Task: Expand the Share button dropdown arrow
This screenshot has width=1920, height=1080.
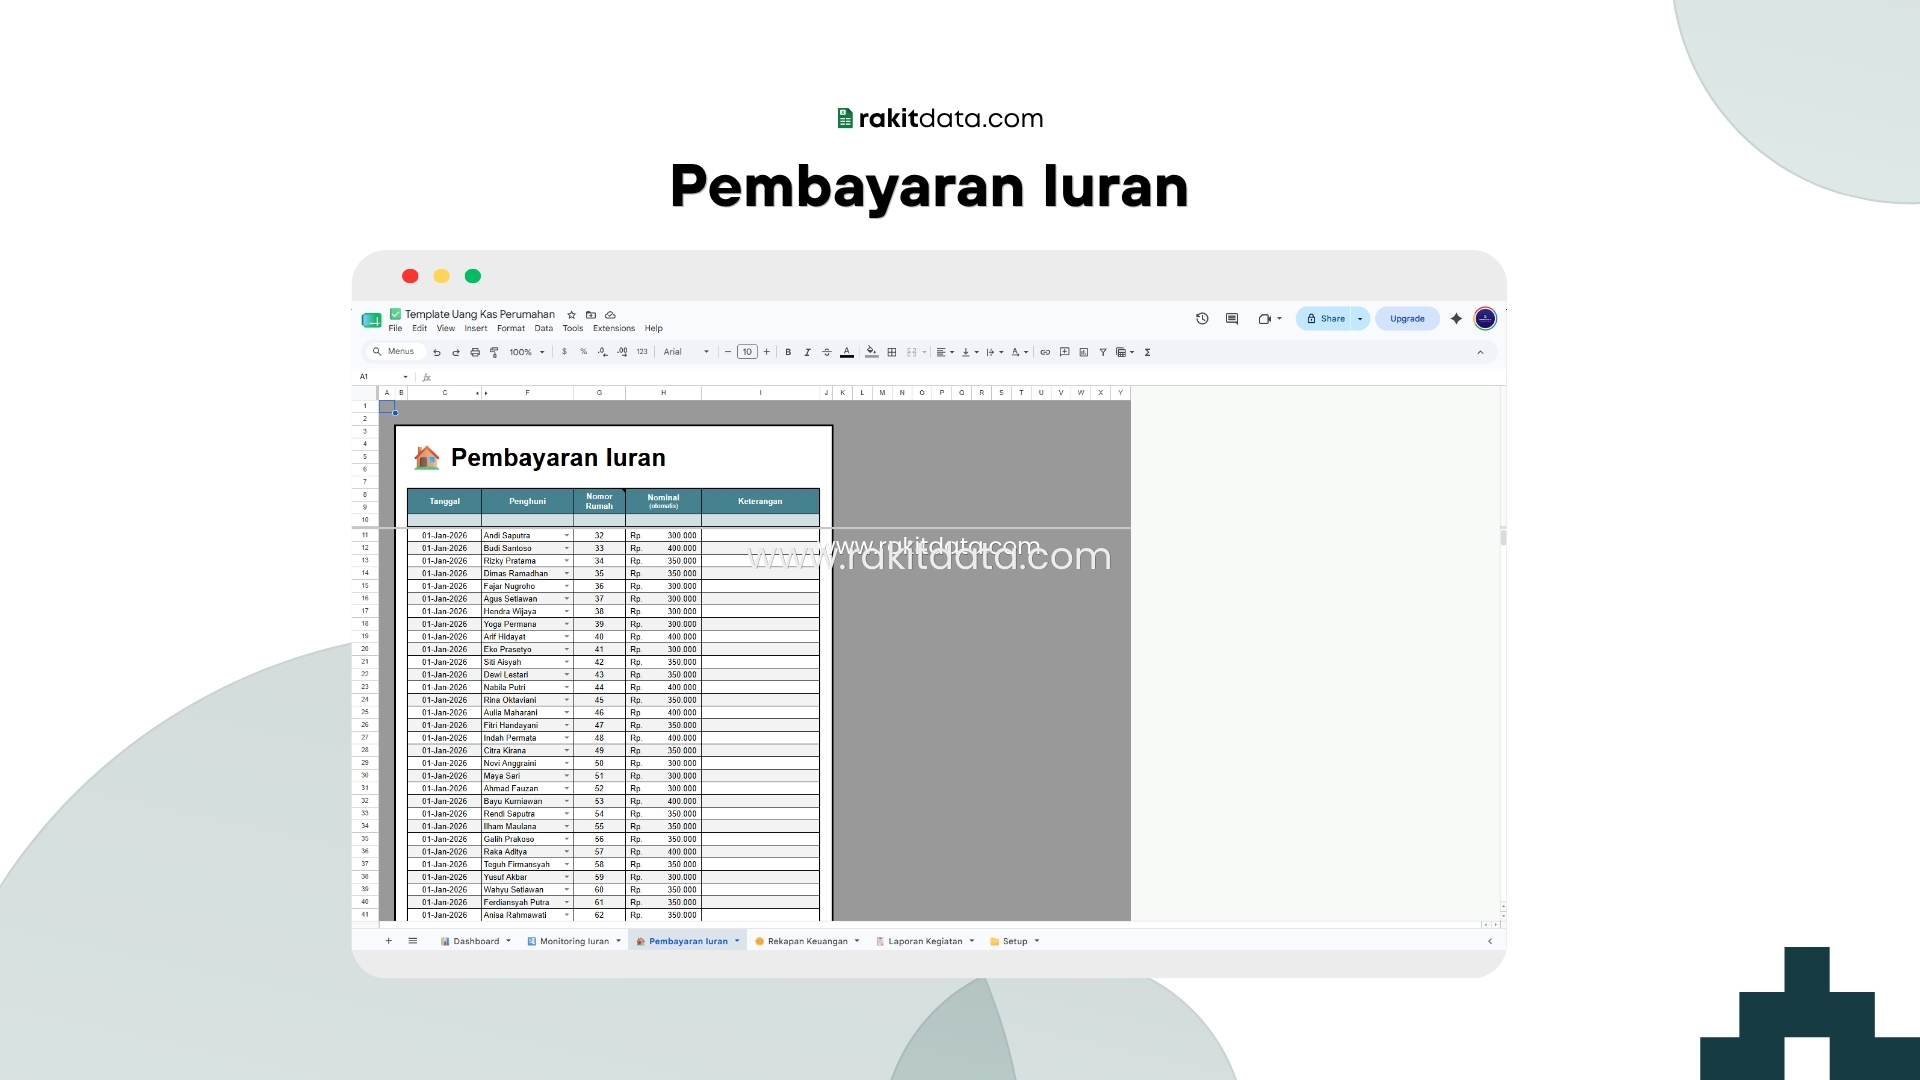Action: pos(1360,319)
